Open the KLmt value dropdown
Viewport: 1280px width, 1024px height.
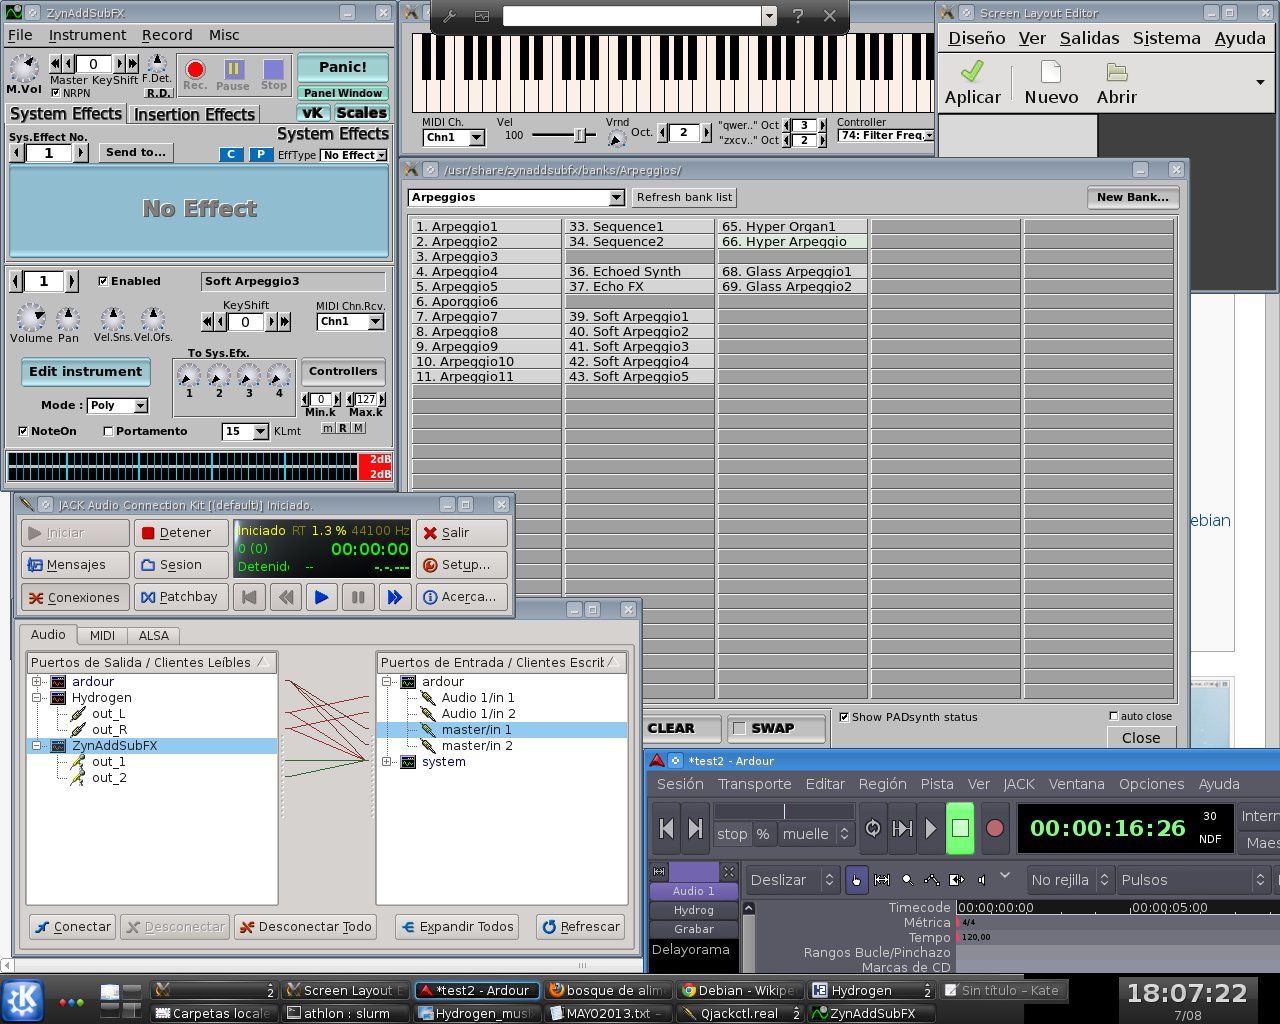point(245,431)
